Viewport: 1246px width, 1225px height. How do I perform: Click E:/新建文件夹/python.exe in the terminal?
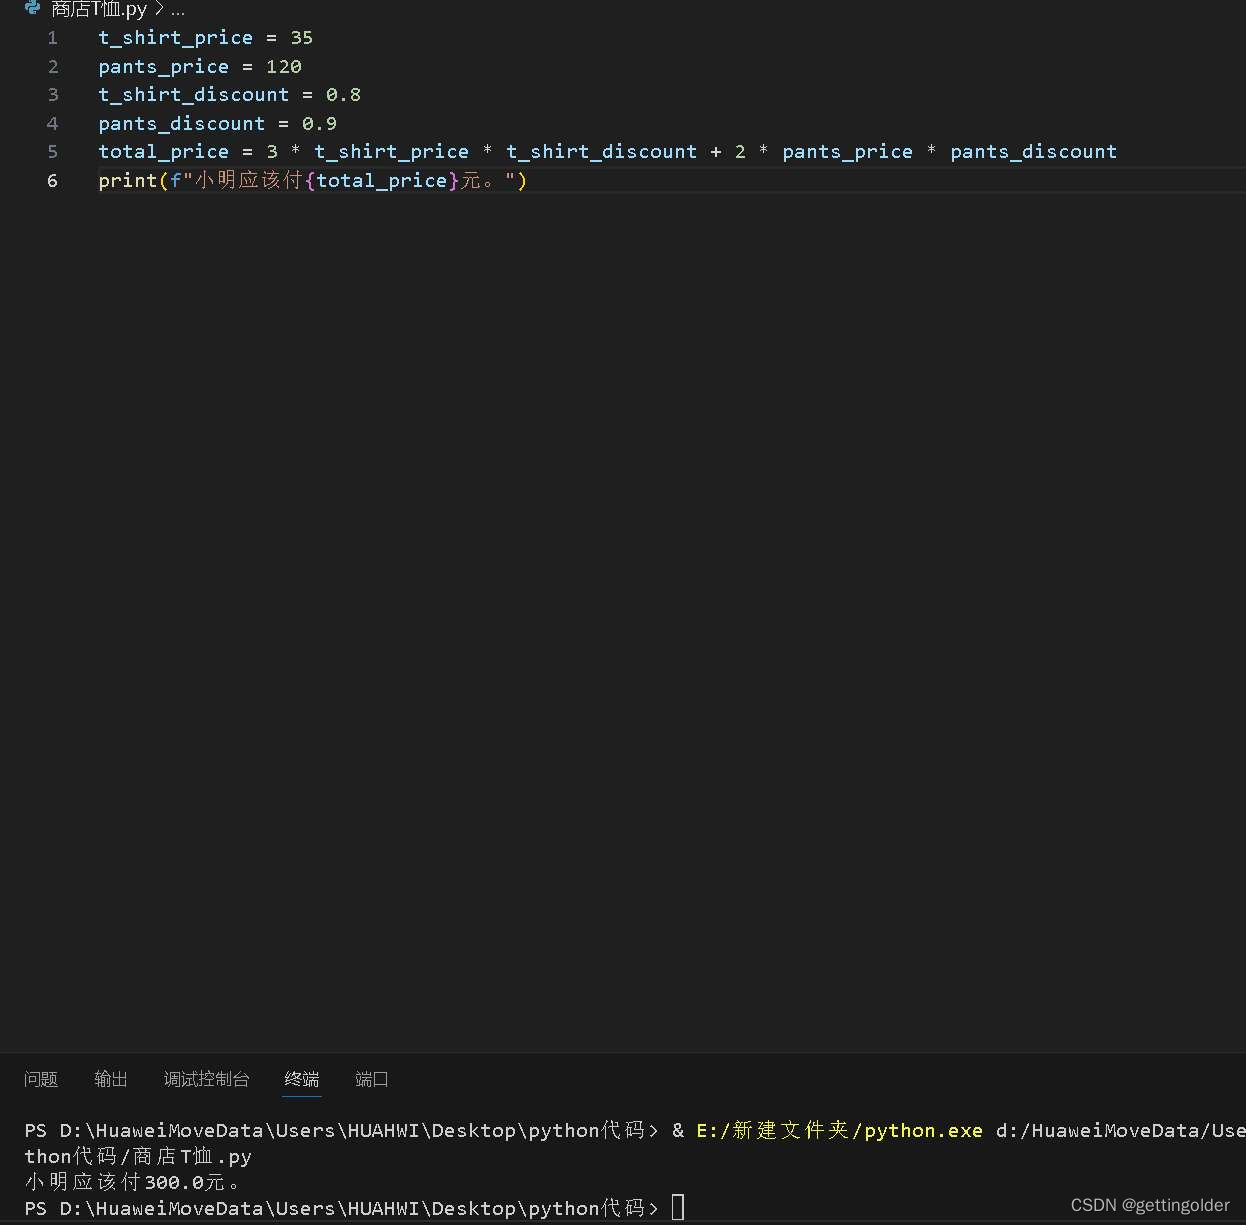pos(840,1130)
